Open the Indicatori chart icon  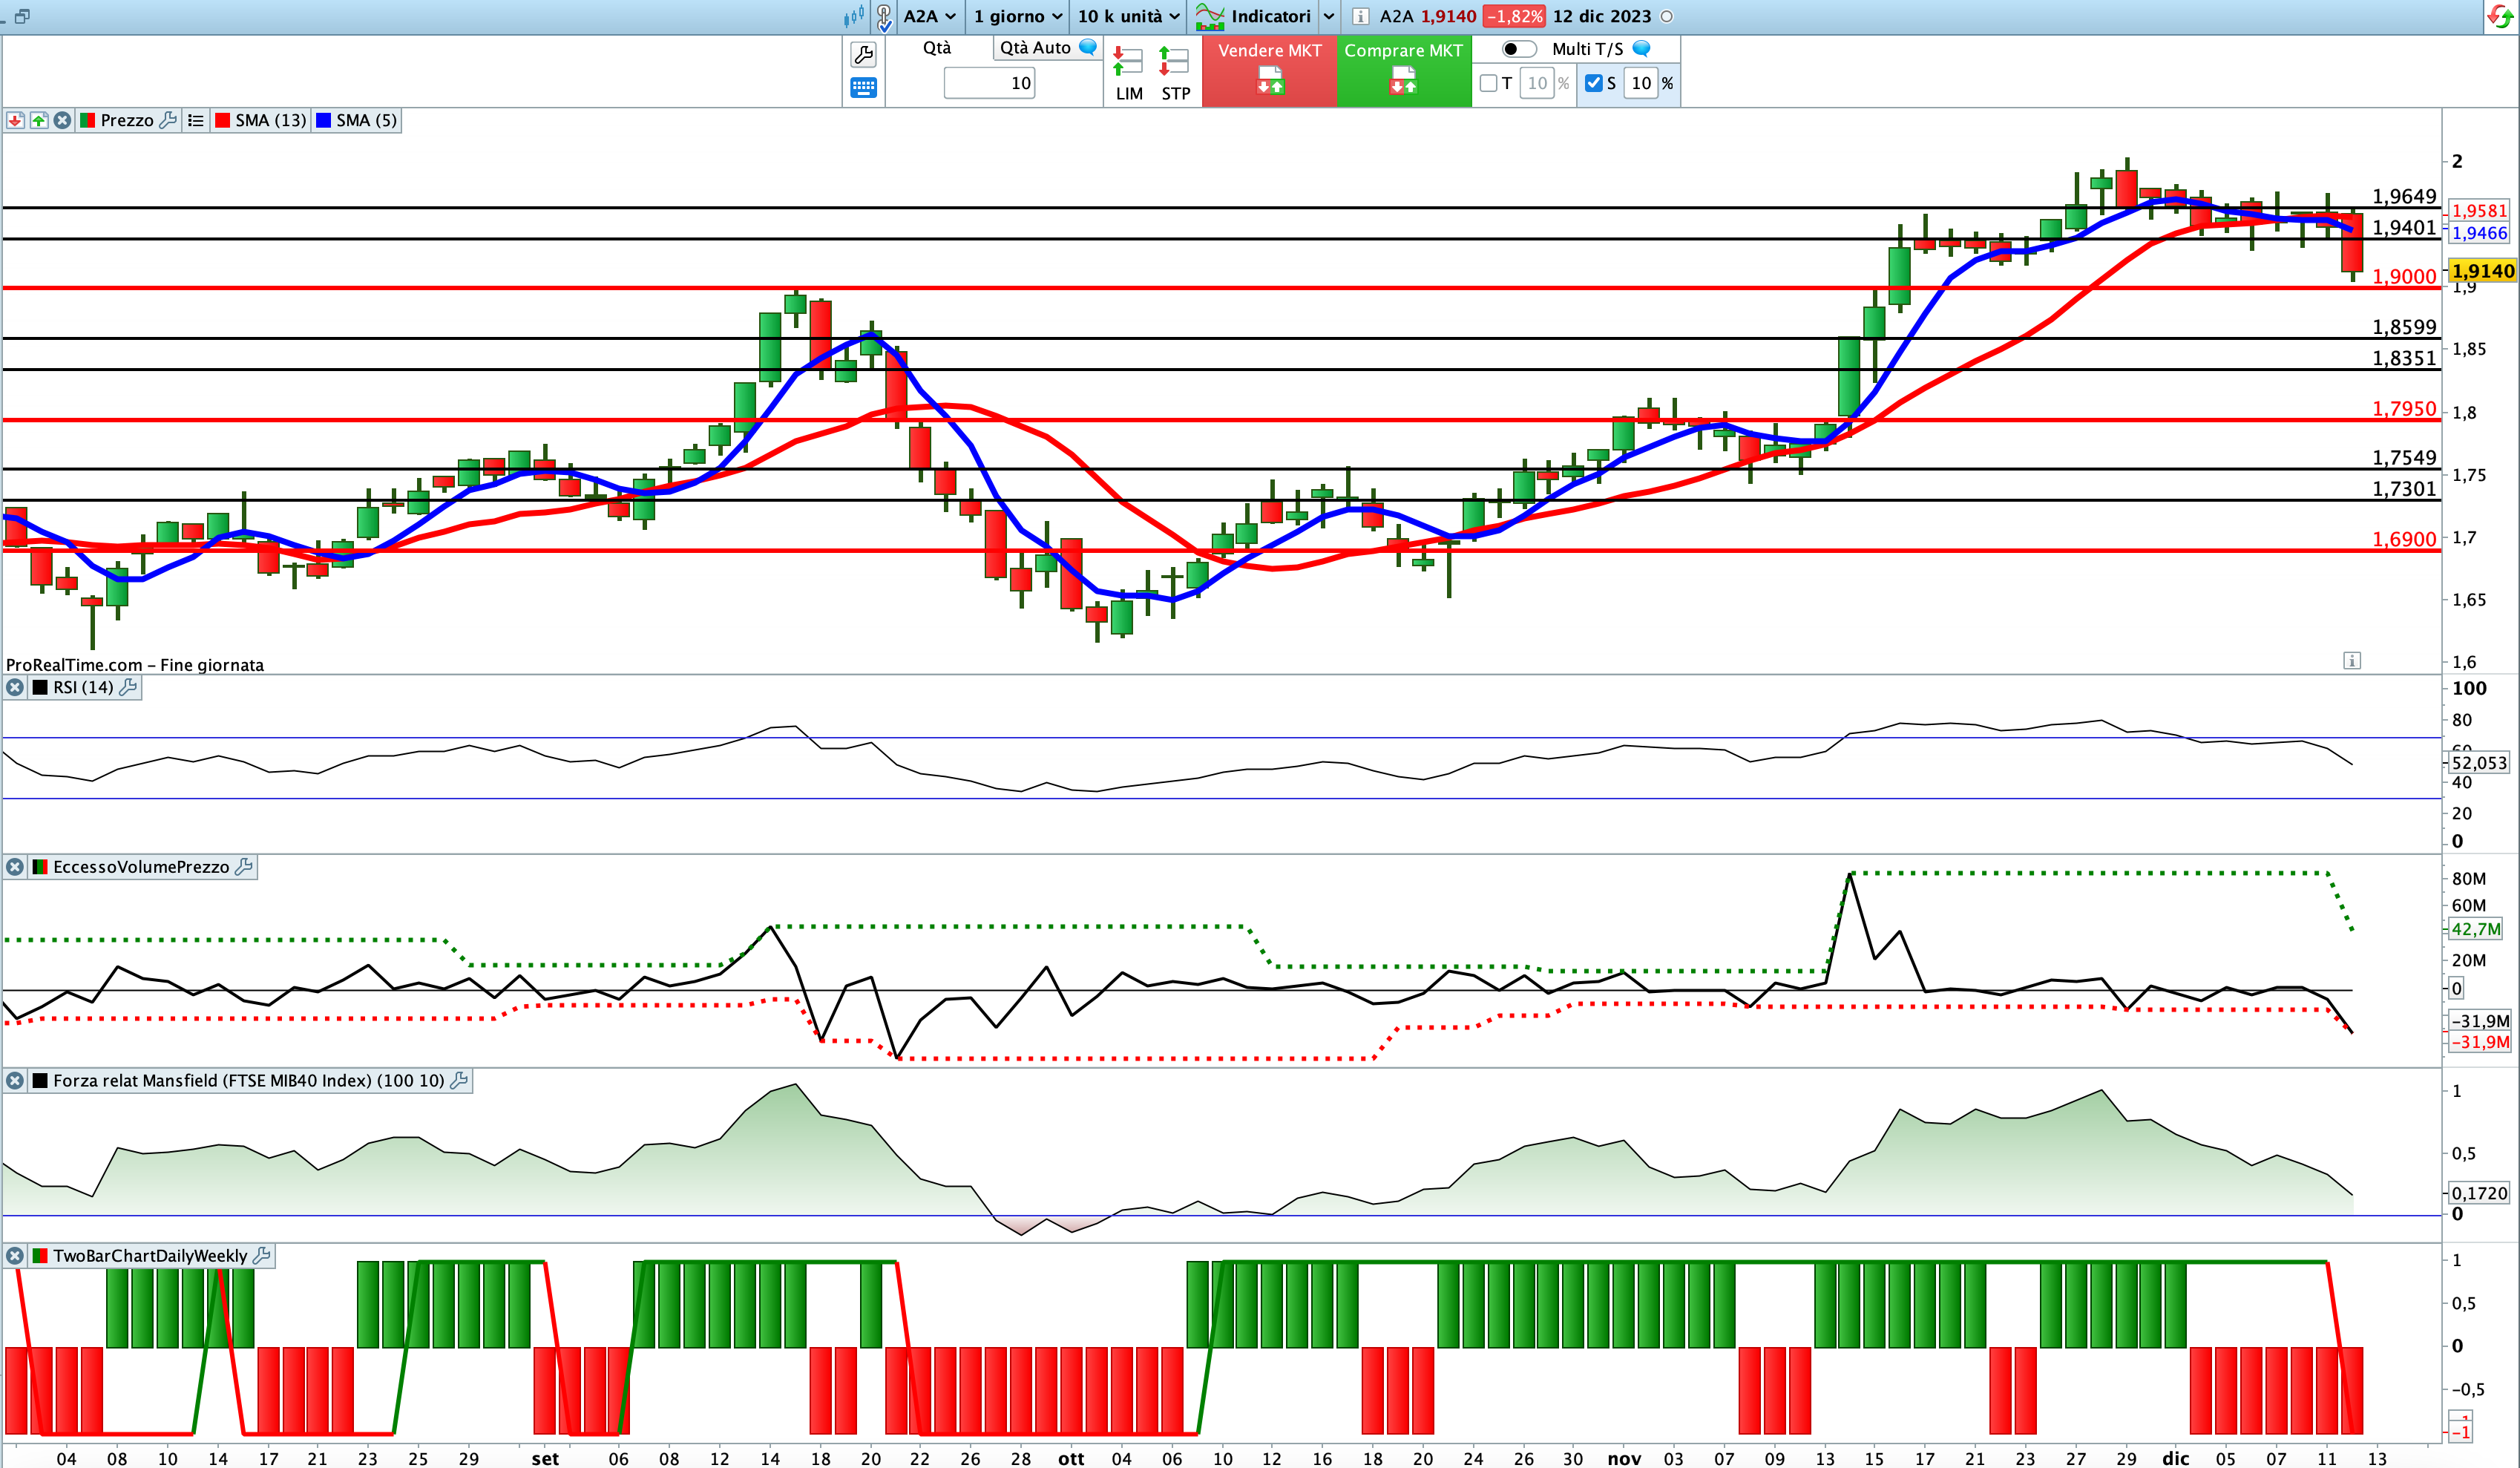(1210, 16)
